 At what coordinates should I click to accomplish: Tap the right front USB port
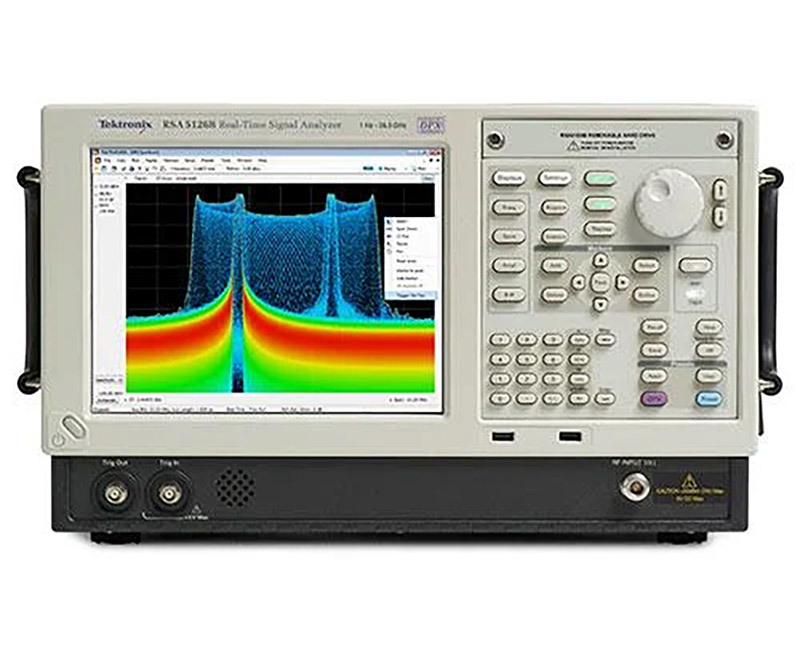(x=570, y=437)
